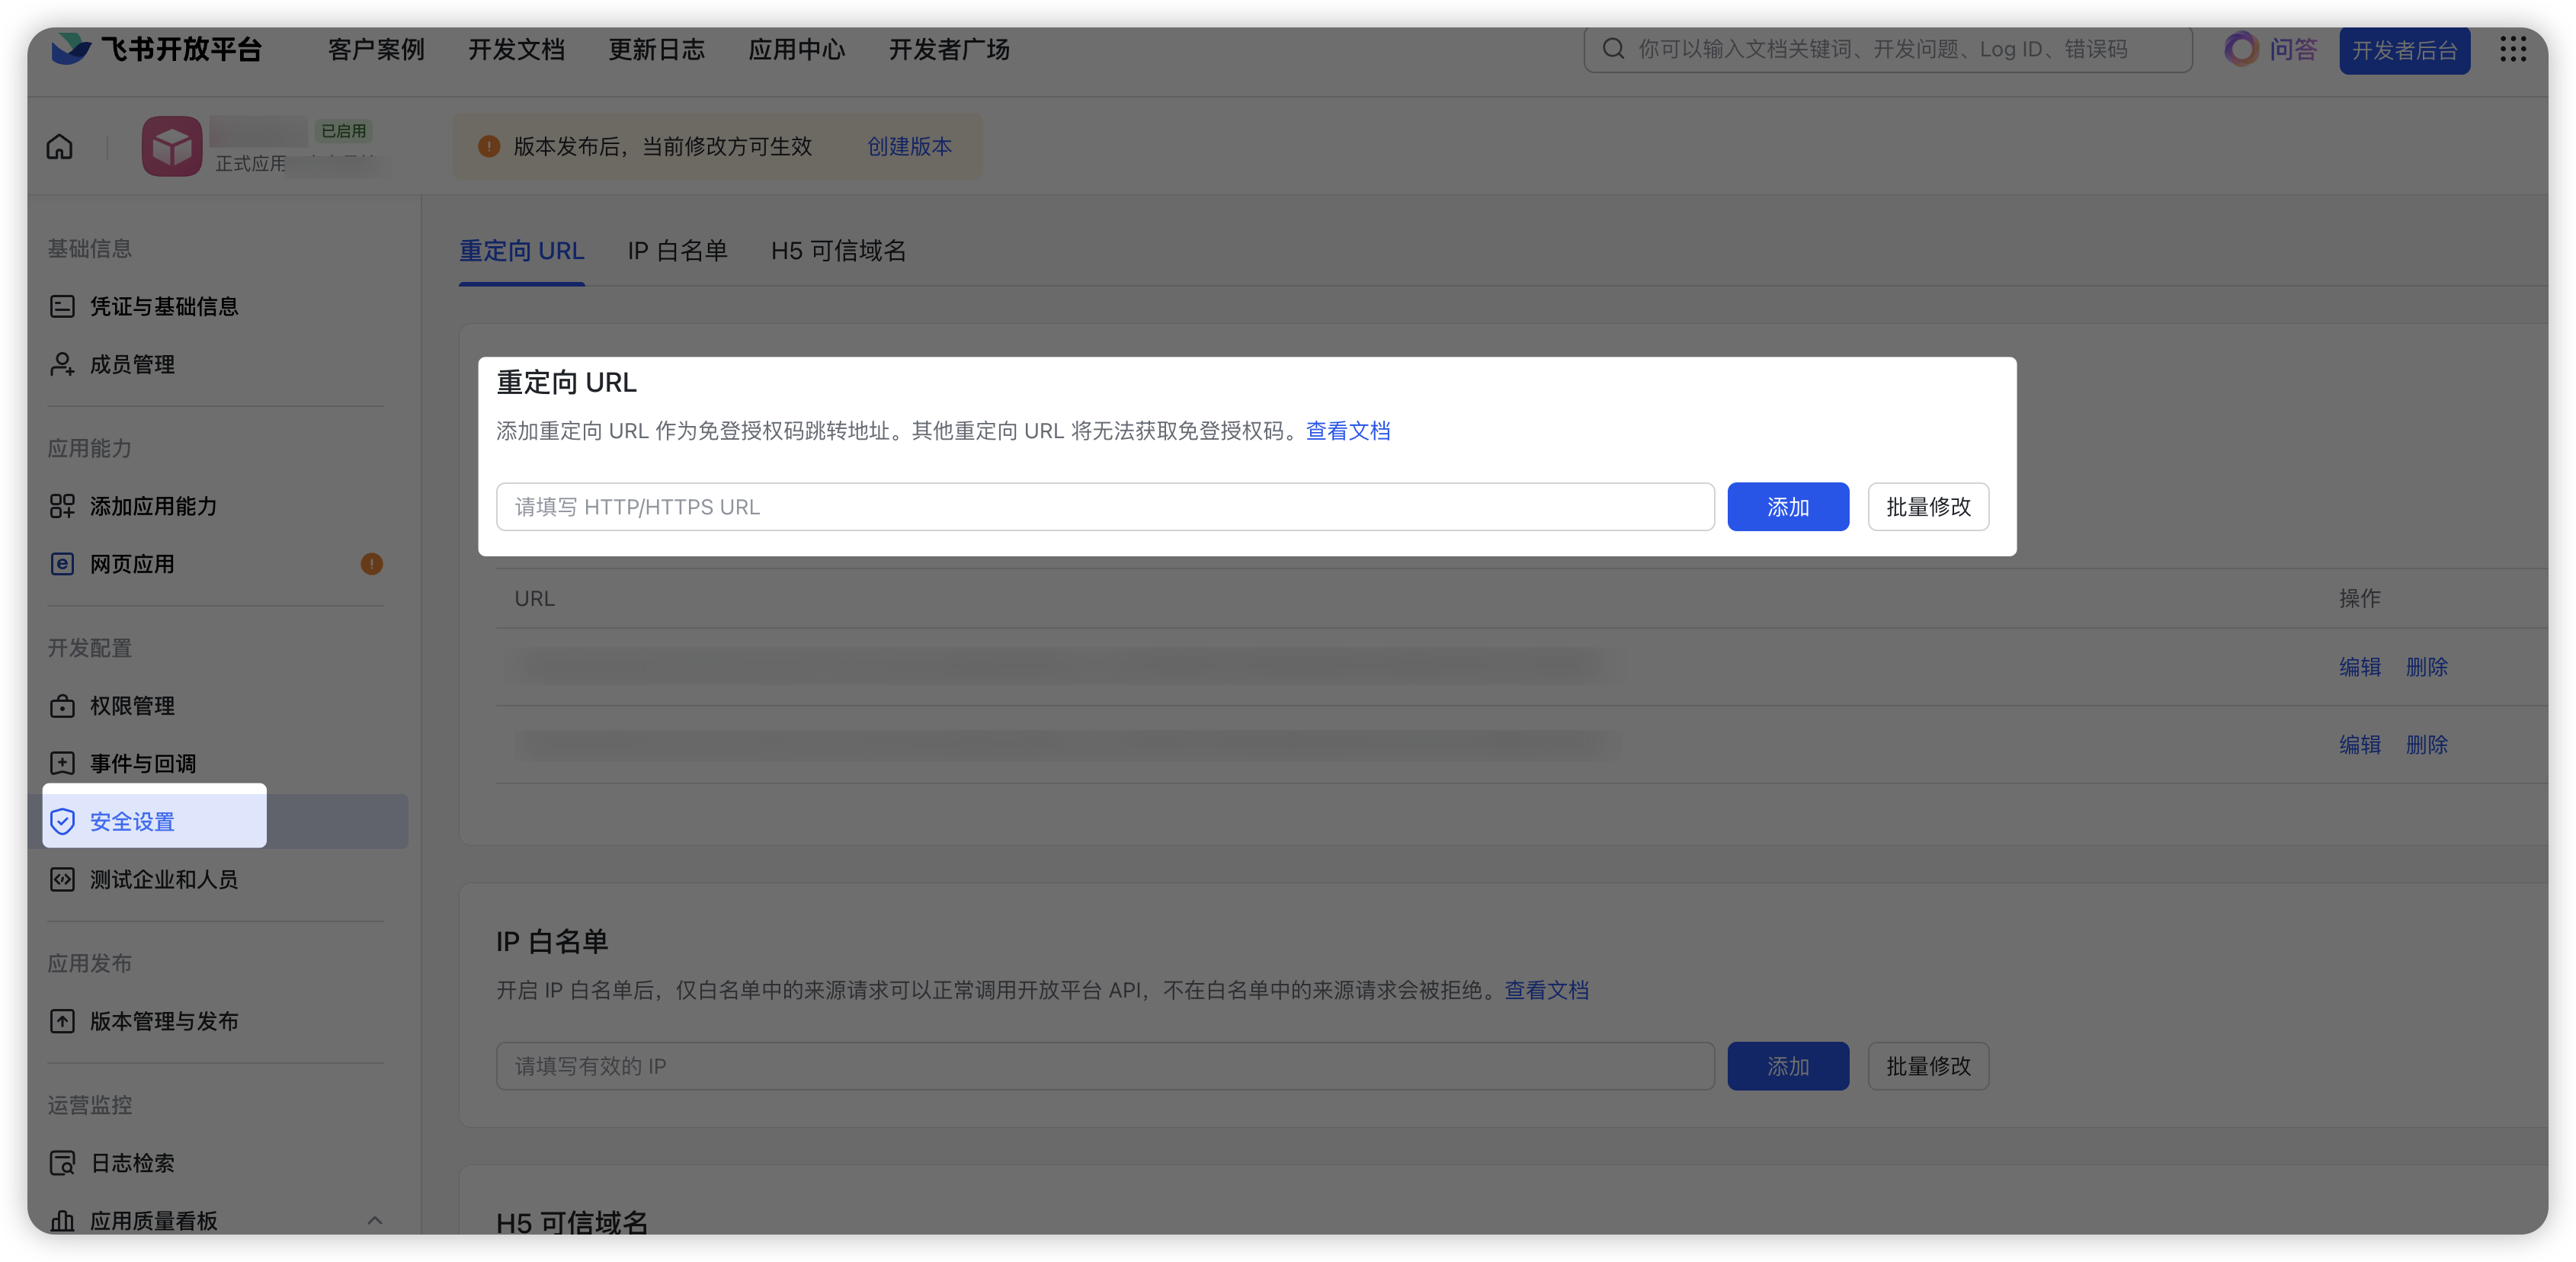Open 权限管理 in the sidebar
This screenshot has width=2576, height=1262.
[x=132, y=706]
